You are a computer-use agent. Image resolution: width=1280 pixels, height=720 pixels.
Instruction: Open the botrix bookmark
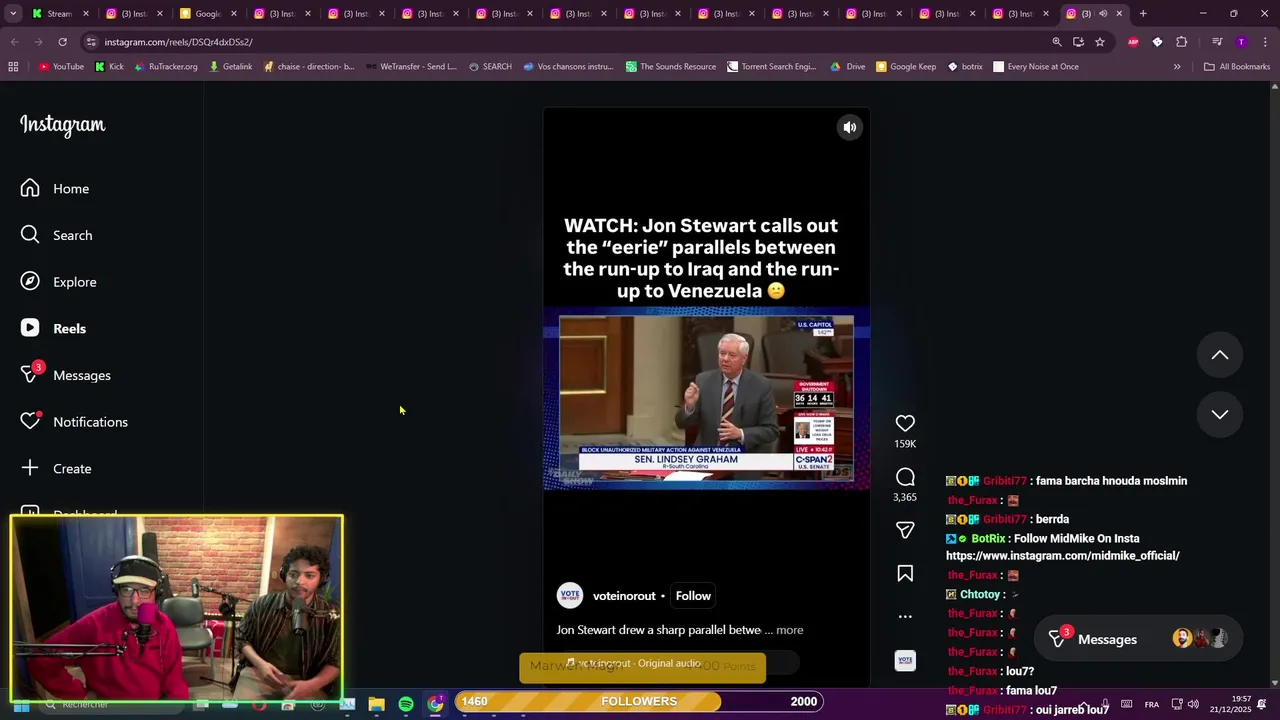click(x=965, y=67)
